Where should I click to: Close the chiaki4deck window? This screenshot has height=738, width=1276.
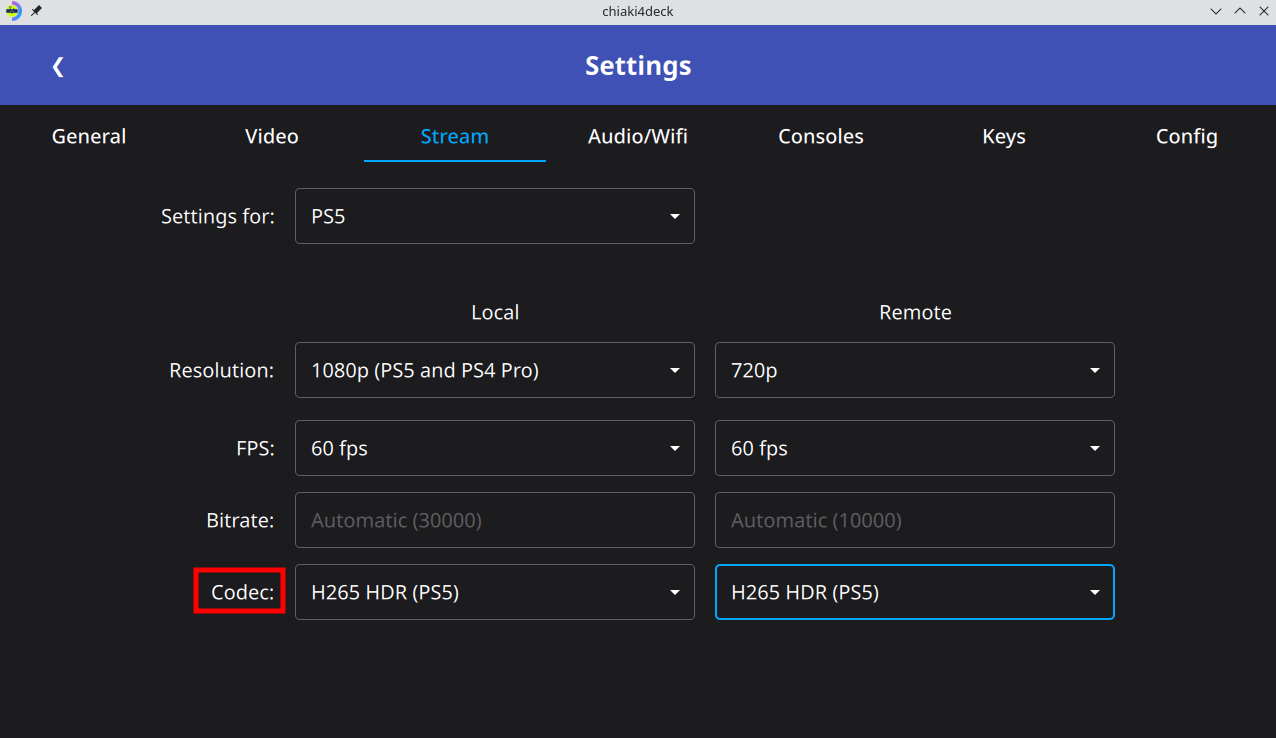[x=1263, y=11]
